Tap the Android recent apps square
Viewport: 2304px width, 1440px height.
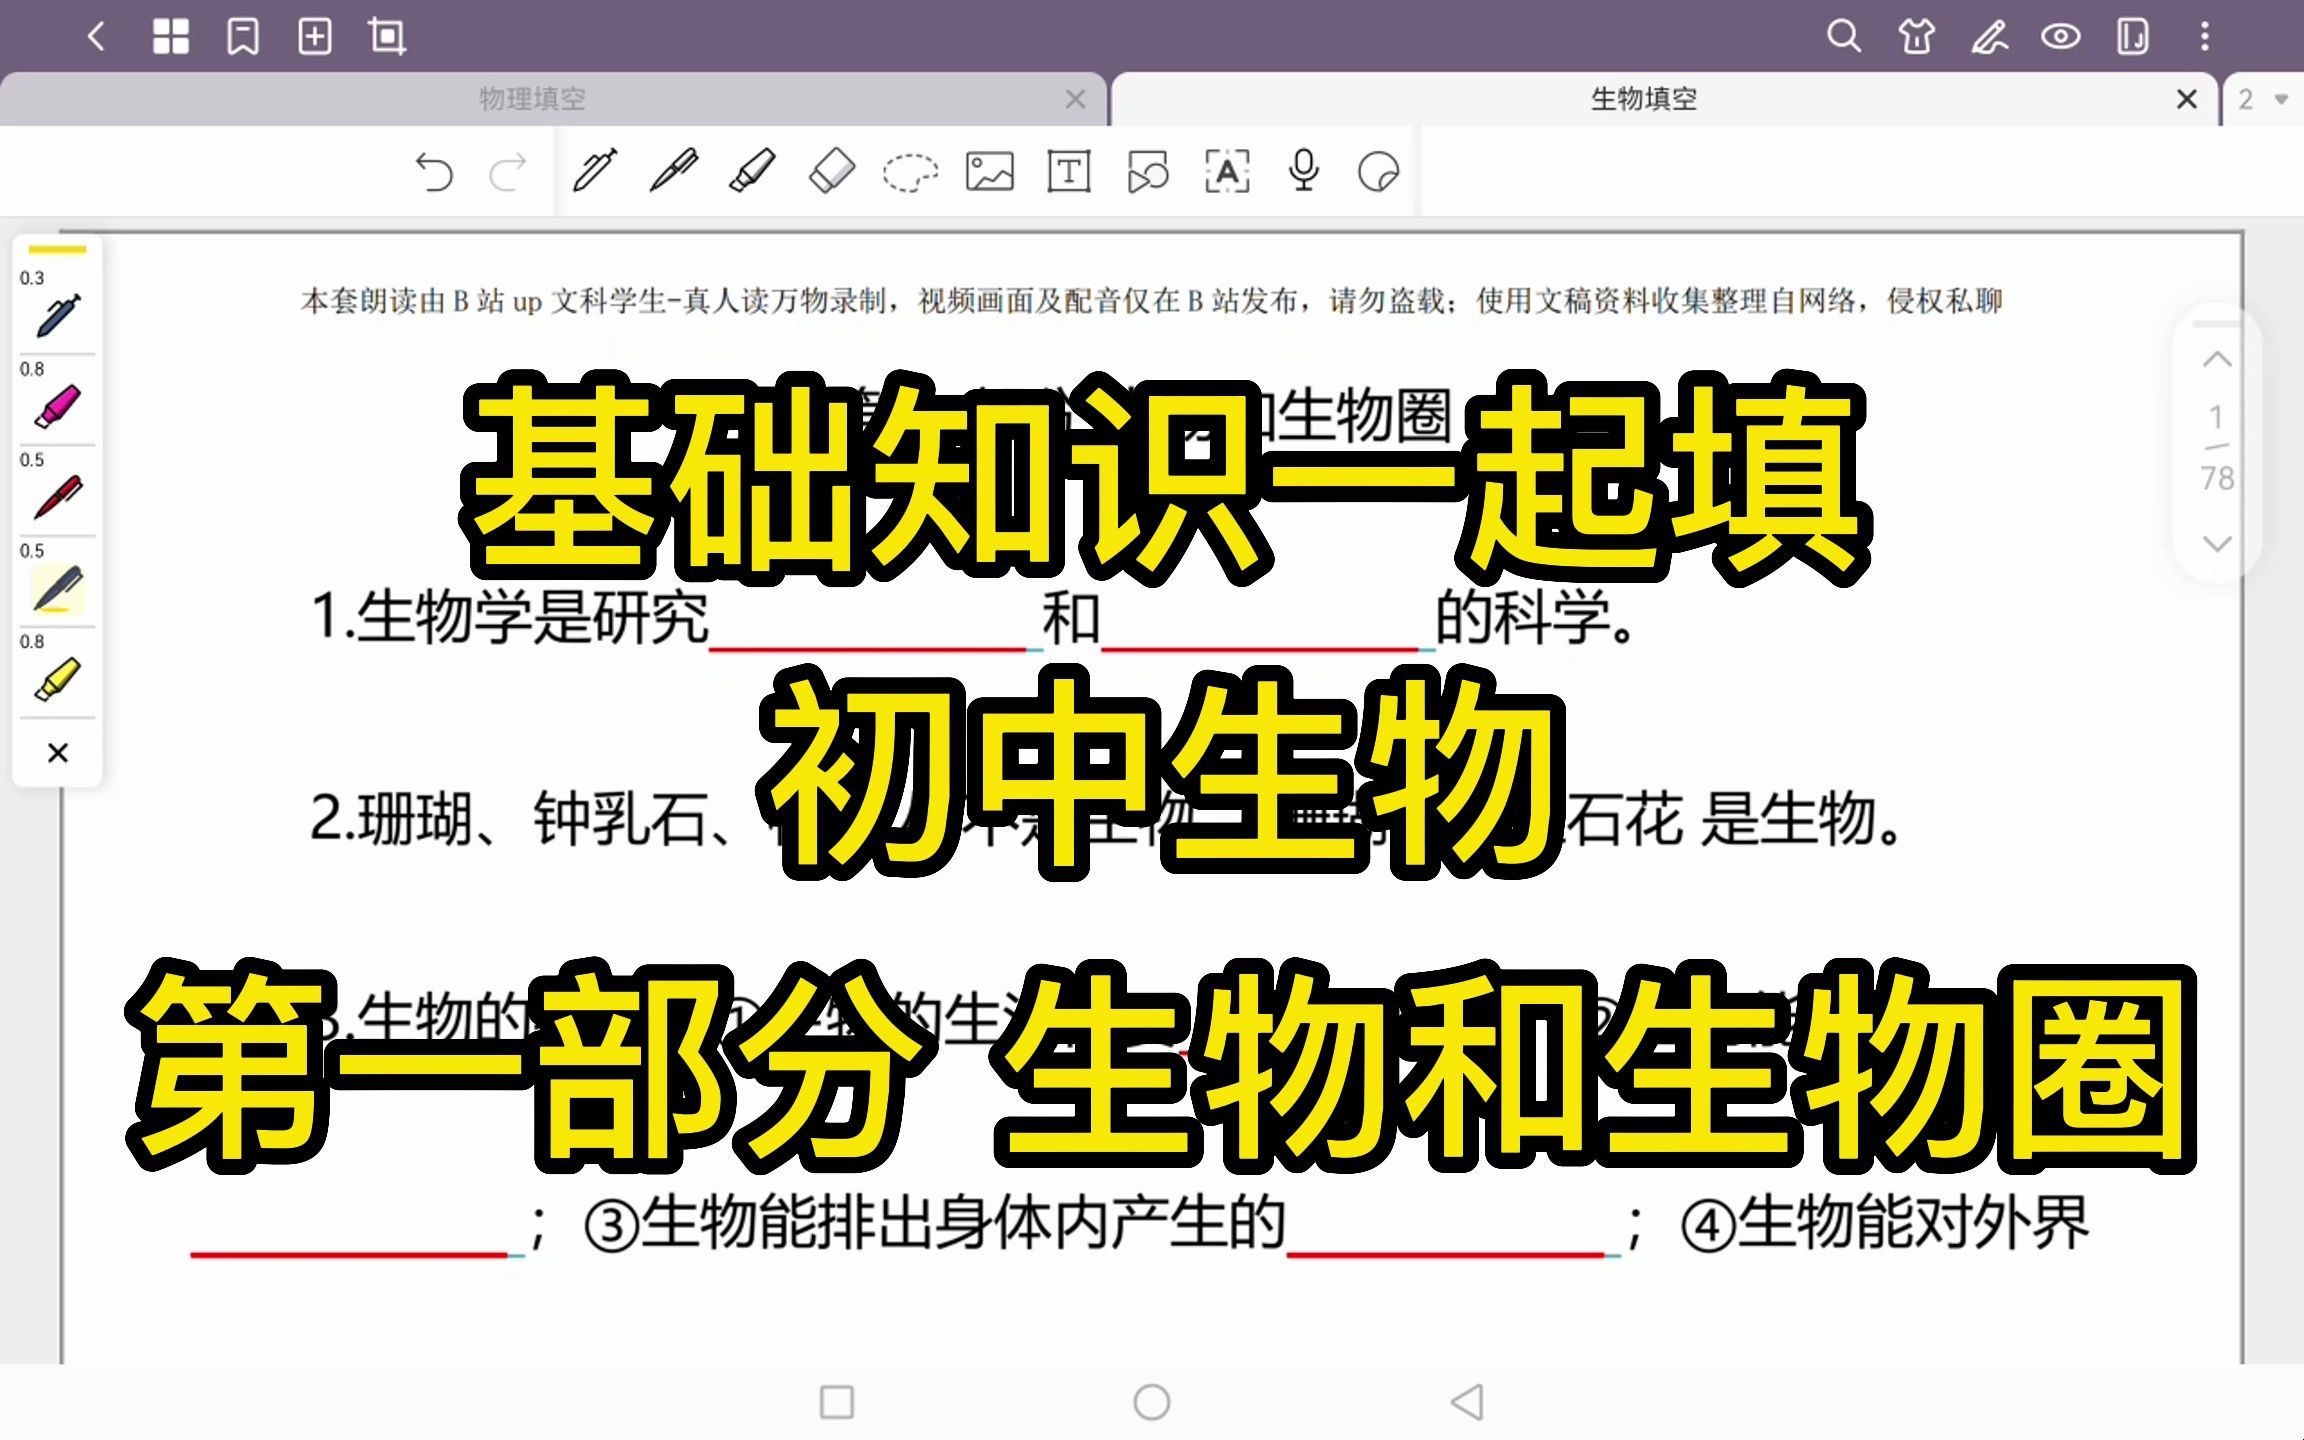[x=836, y=1402]
